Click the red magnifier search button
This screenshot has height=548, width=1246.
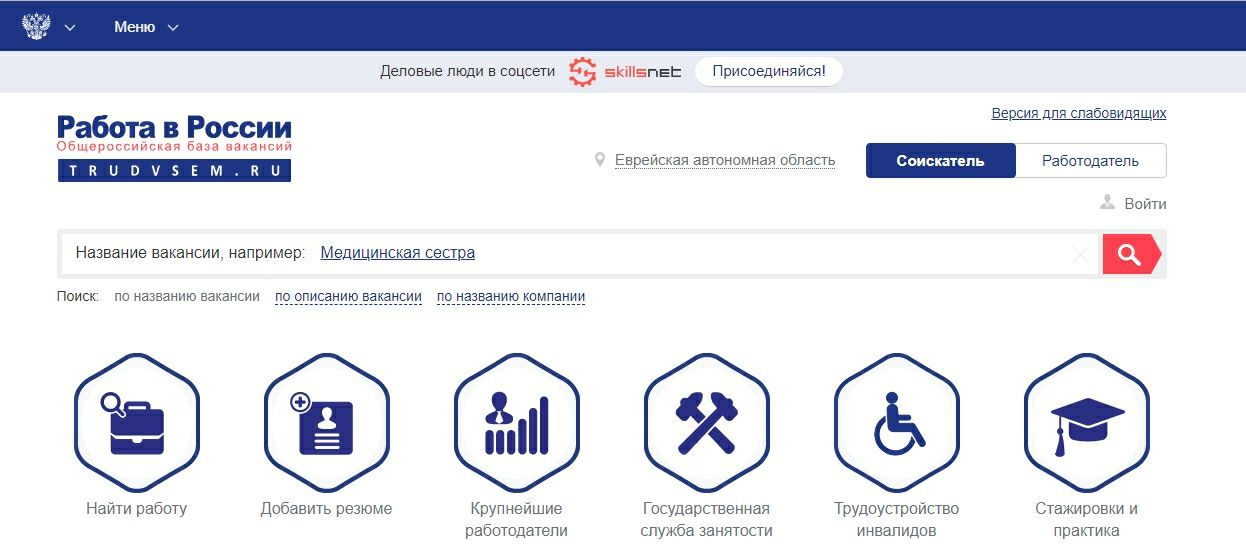click(1131, 254)
